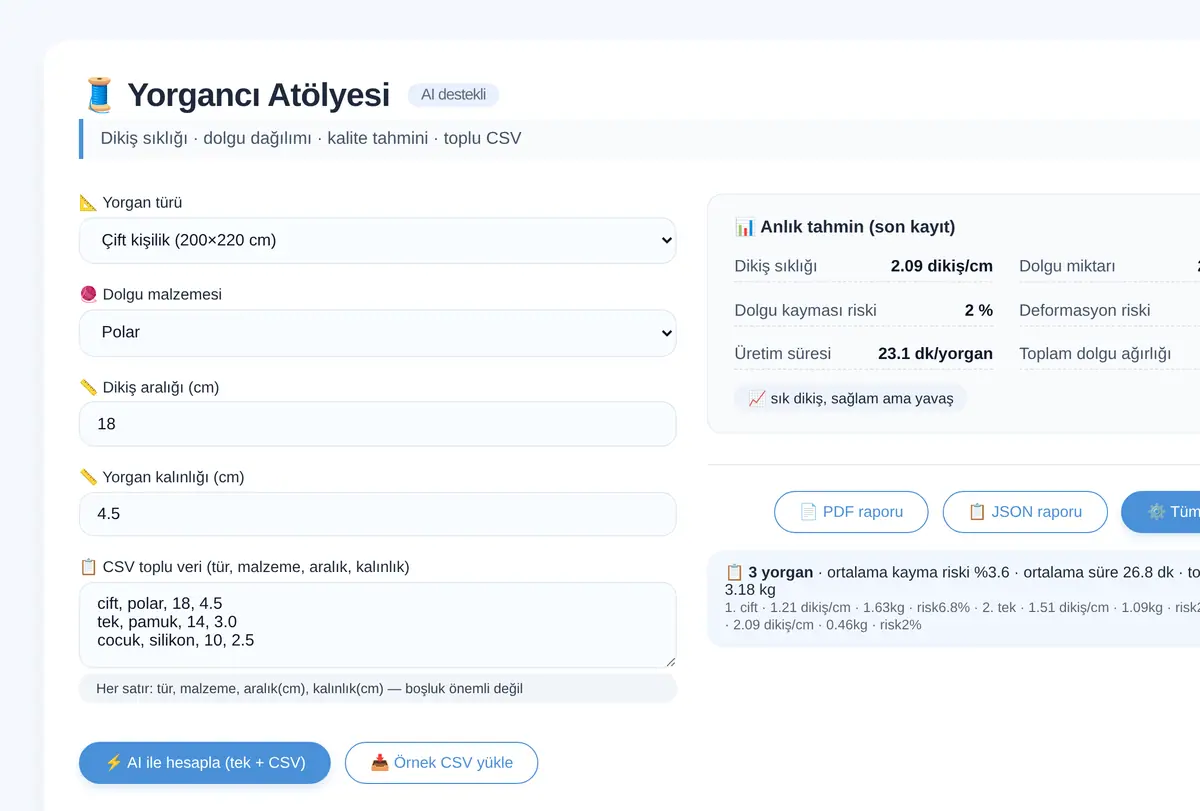This screenshot has width=1200, height=811.
Task: Focus the Yorgan kalınlığı field
Action: (378, 514)
